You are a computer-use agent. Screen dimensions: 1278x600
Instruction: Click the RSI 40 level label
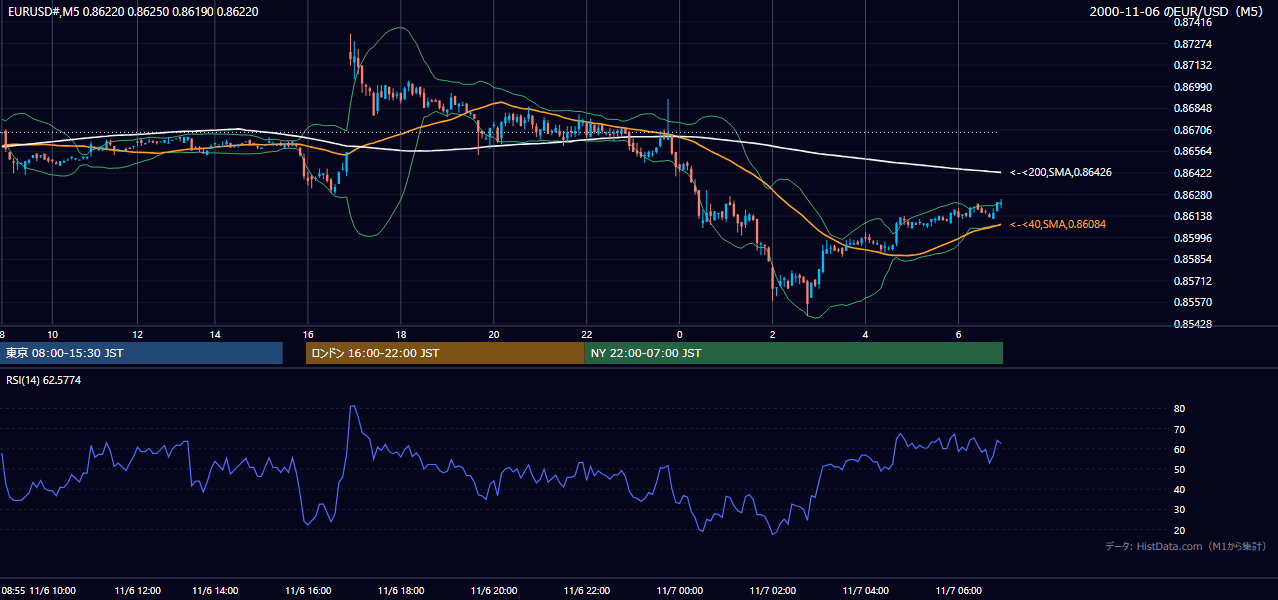(x=1179, y=489)
